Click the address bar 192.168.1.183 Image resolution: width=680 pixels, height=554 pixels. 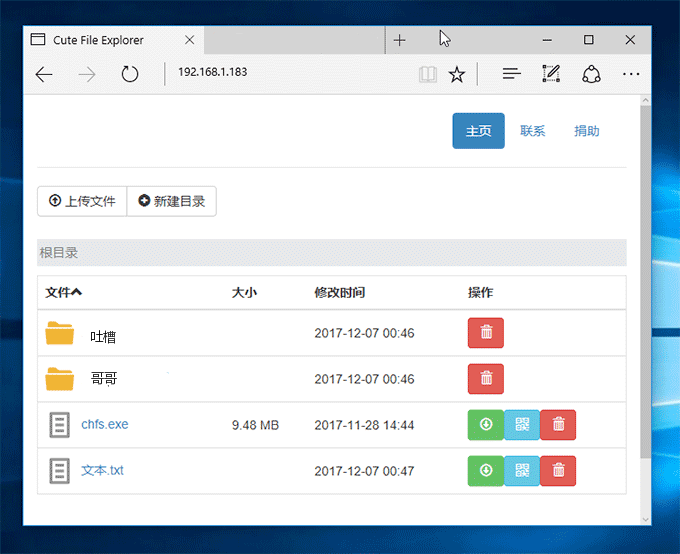tap(212, 72)
